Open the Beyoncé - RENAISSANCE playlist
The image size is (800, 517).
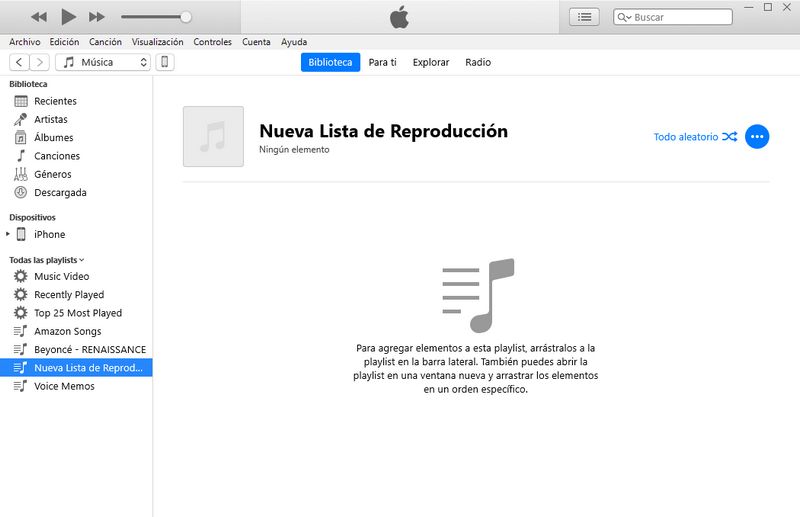[x=76, y=350]
